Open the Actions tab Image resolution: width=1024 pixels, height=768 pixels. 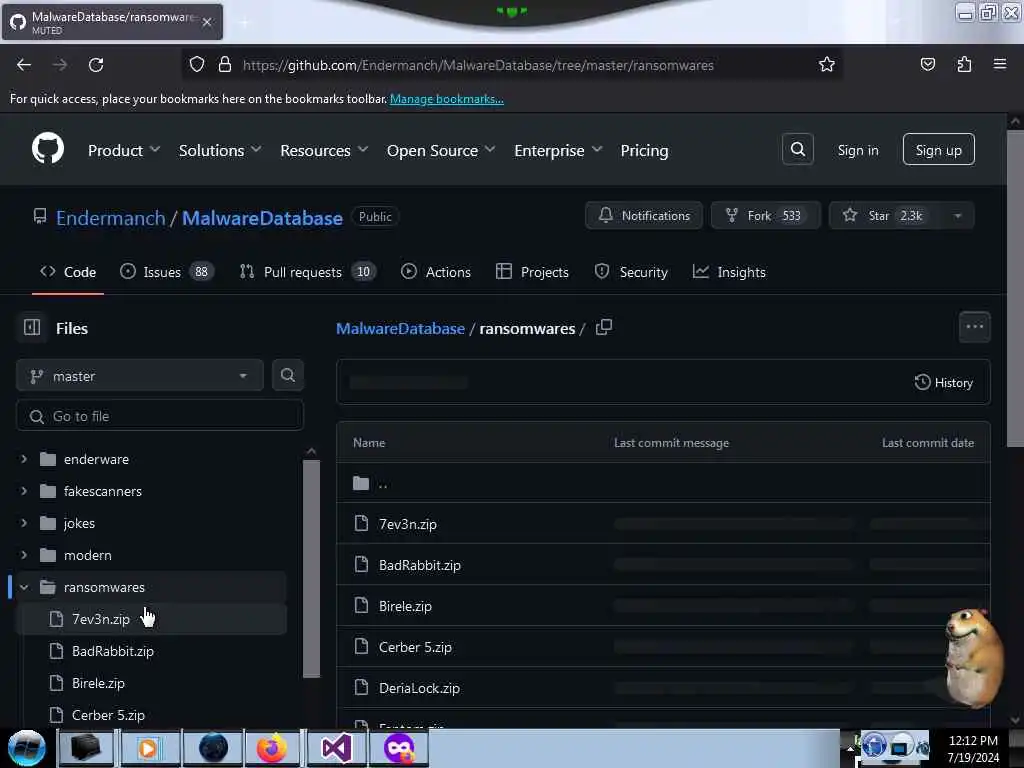(436, 272)
